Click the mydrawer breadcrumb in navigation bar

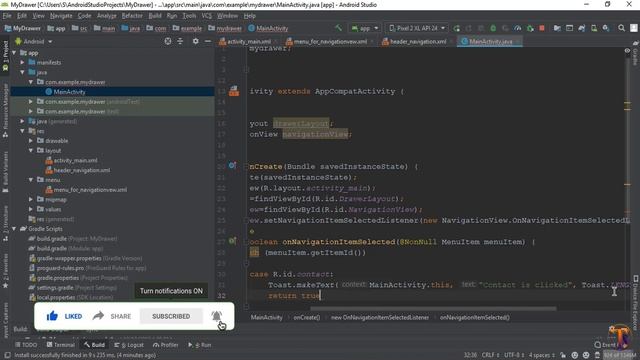pos(225,28)
